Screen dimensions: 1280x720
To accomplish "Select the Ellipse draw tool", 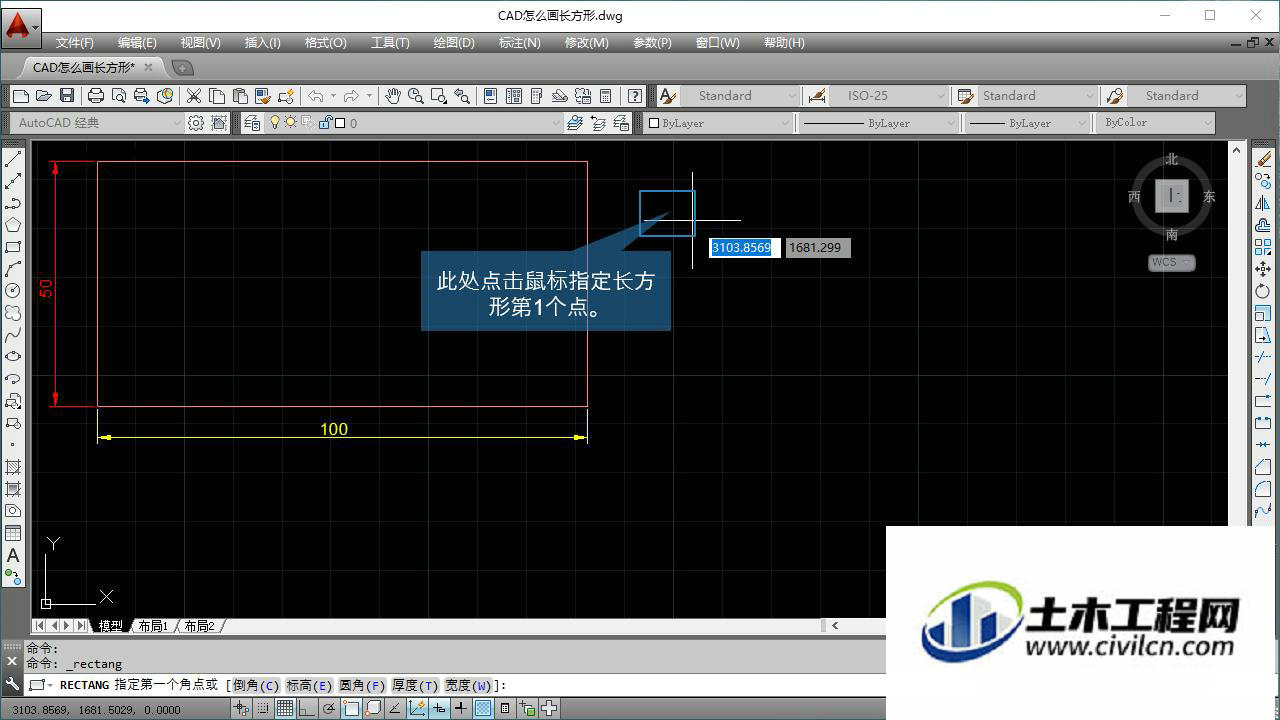I will tap(13, 357).
